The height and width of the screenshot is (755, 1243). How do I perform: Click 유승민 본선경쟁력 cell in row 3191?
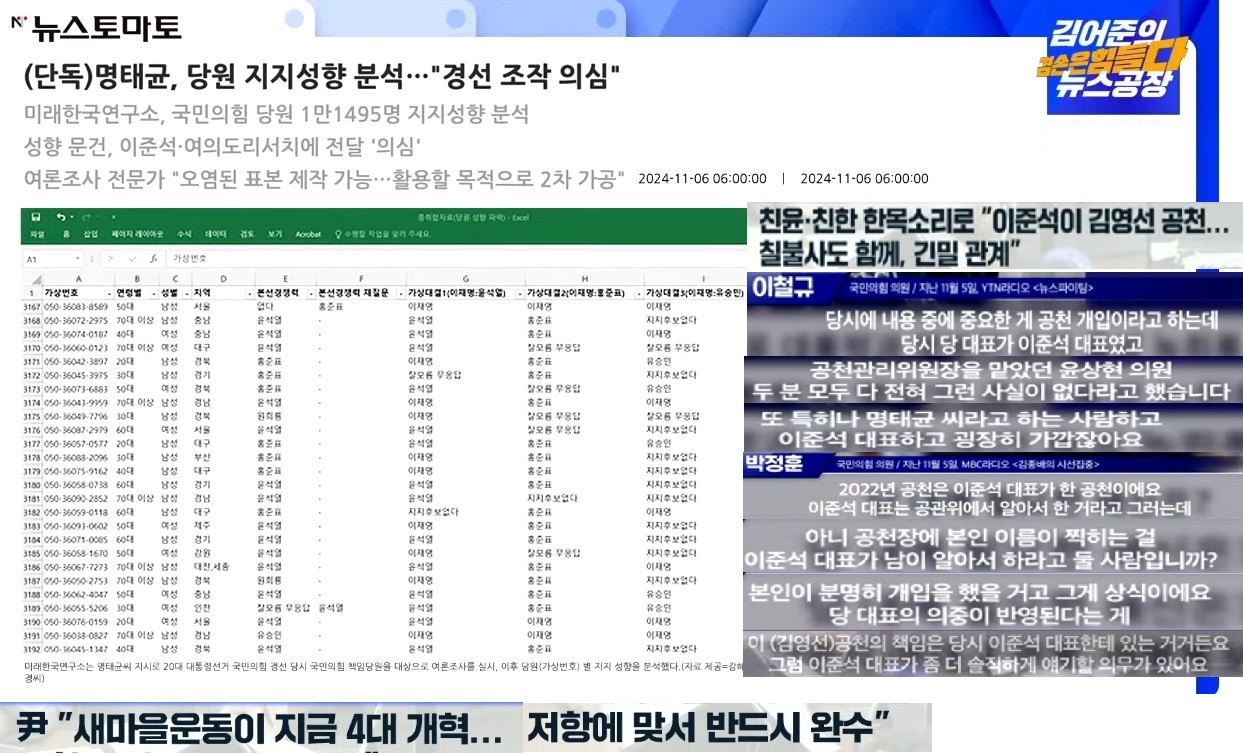[268, 634]
